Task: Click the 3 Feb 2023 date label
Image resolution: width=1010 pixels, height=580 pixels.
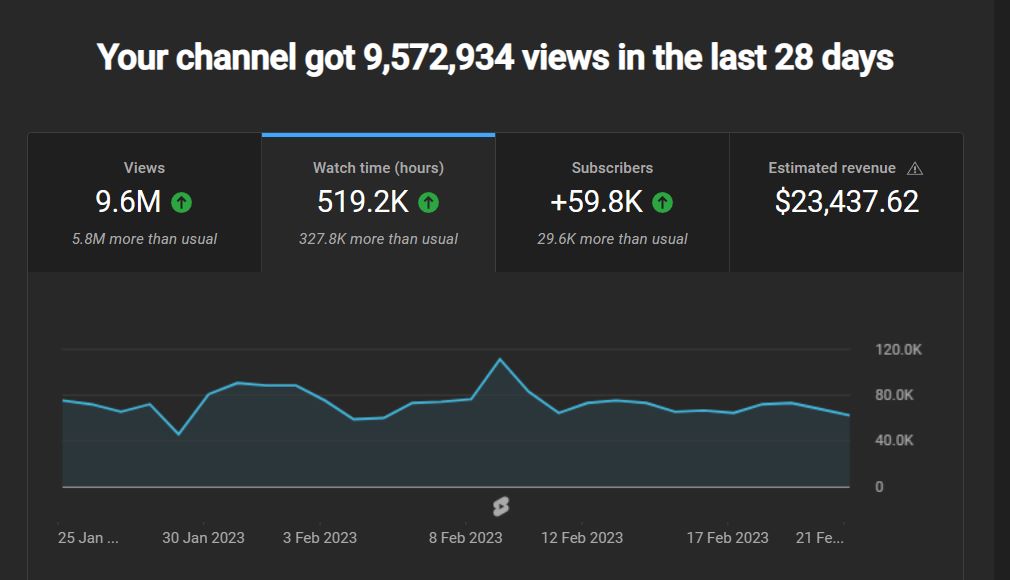Action: coord(320,538)
